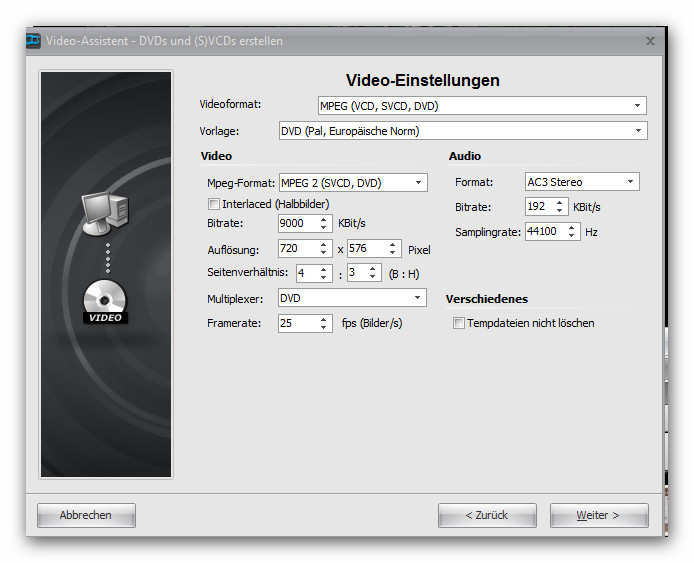Increase the audio Samplingrate value
Image resolution: width=694 pixels, height=563 pixels.
(572, 228)
